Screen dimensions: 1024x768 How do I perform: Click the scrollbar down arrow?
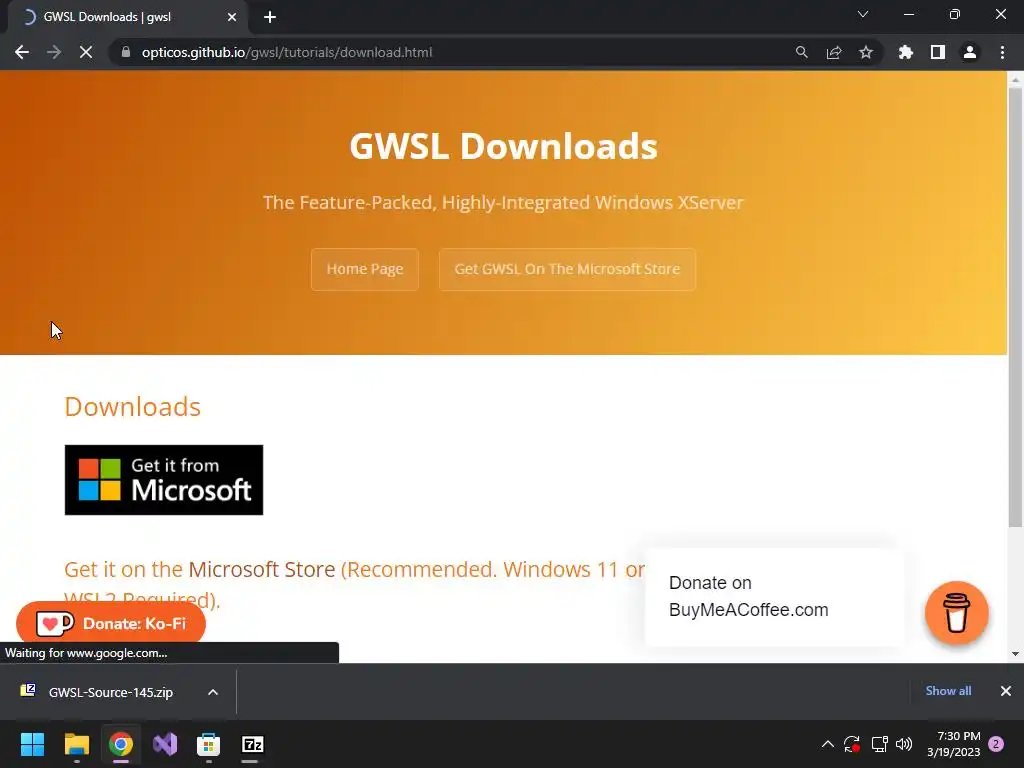point(1015,654)
